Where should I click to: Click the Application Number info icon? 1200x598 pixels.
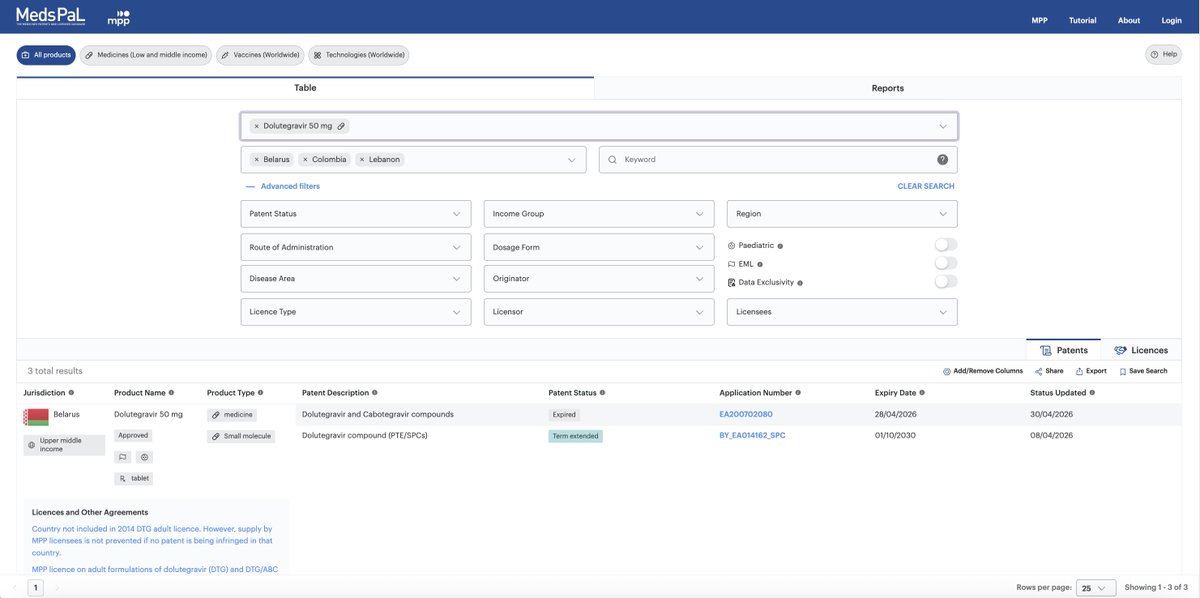tap(797, 393)
